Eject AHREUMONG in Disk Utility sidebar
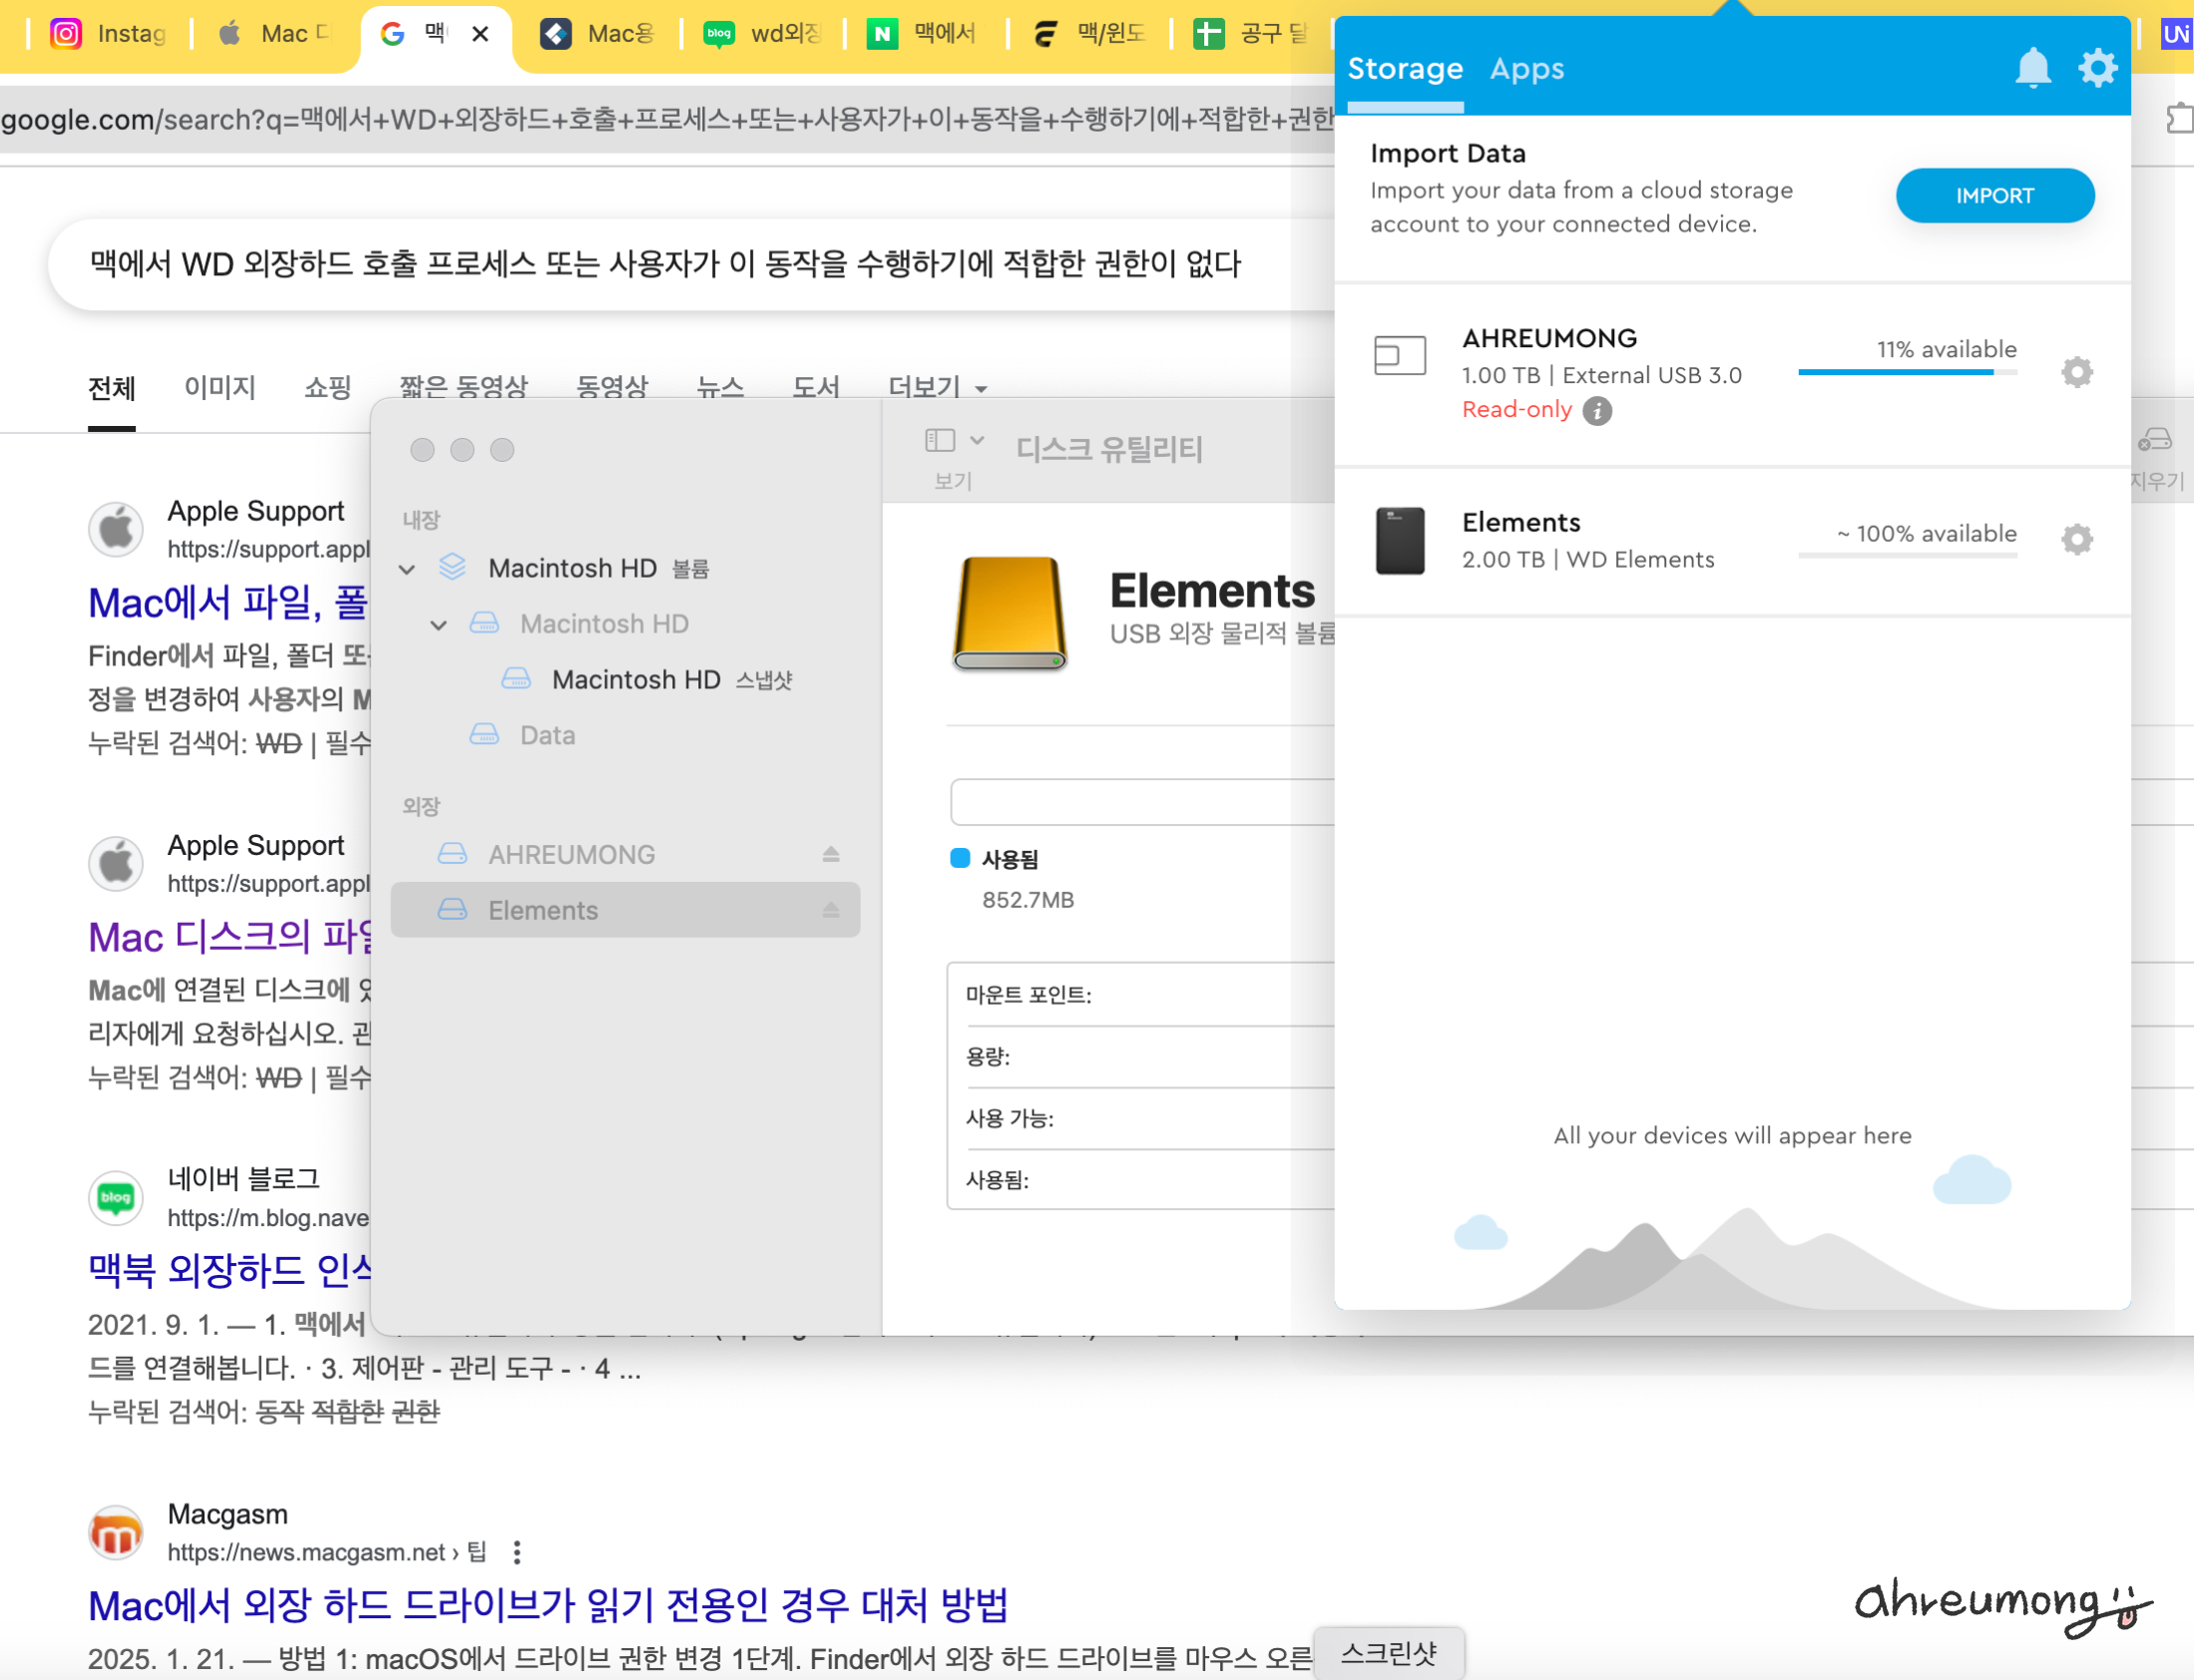The width and height of the screenshot is (2194, 1680). click(x=831, y=854)
